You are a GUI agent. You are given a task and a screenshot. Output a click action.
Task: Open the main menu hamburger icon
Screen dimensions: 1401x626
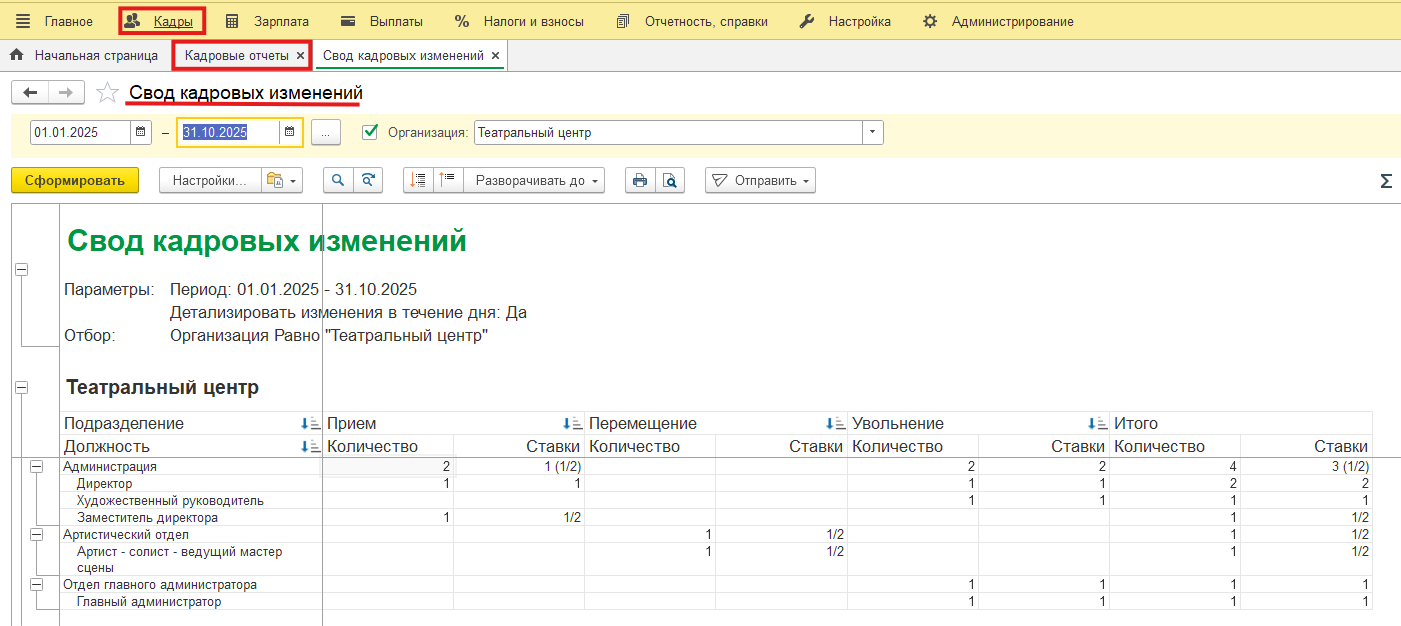pyautogui.click(x=22, y=21)
